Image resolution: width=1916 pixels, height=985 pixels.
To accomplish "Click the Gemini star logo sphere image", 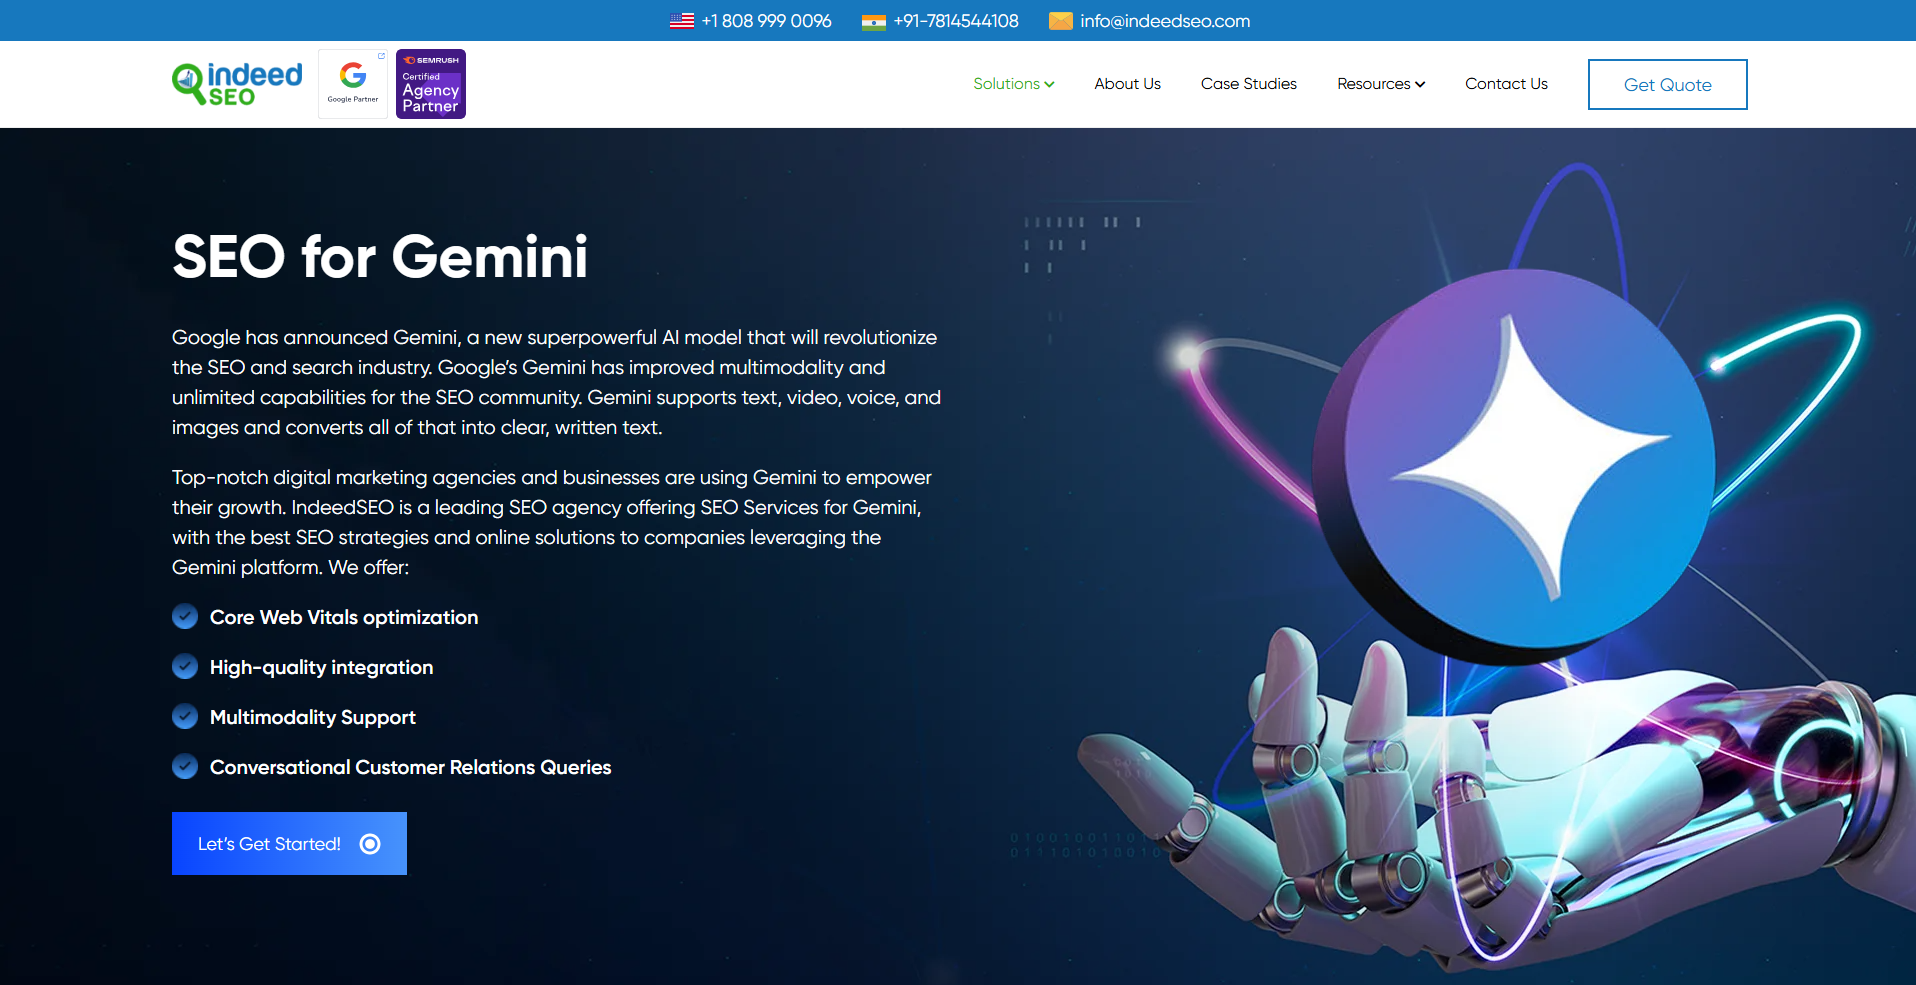I will (1515, 465).
